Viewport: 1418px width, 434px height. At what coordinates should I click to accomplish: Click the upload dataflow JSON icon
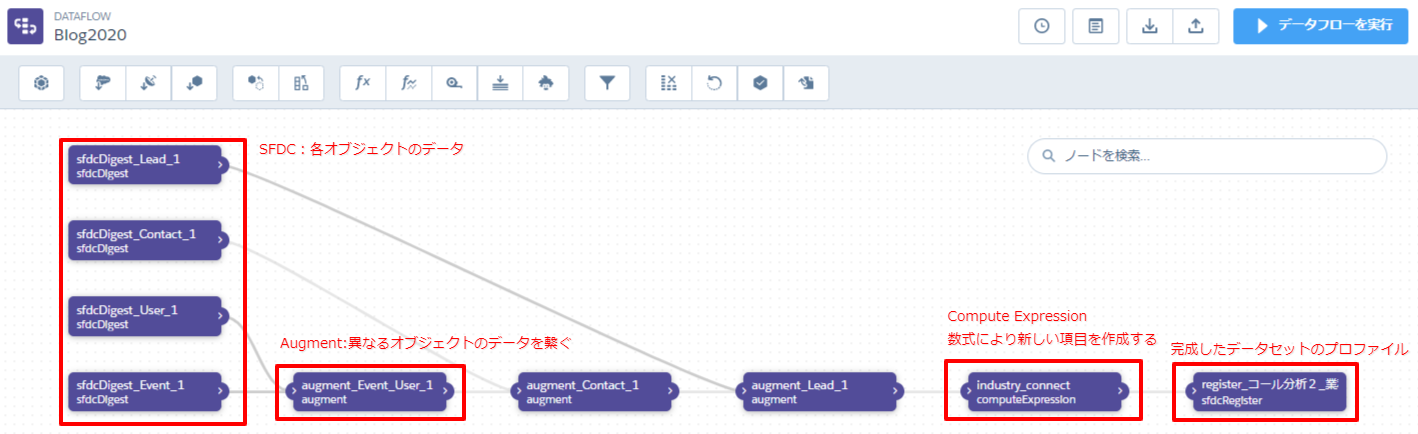[1195, 26]
